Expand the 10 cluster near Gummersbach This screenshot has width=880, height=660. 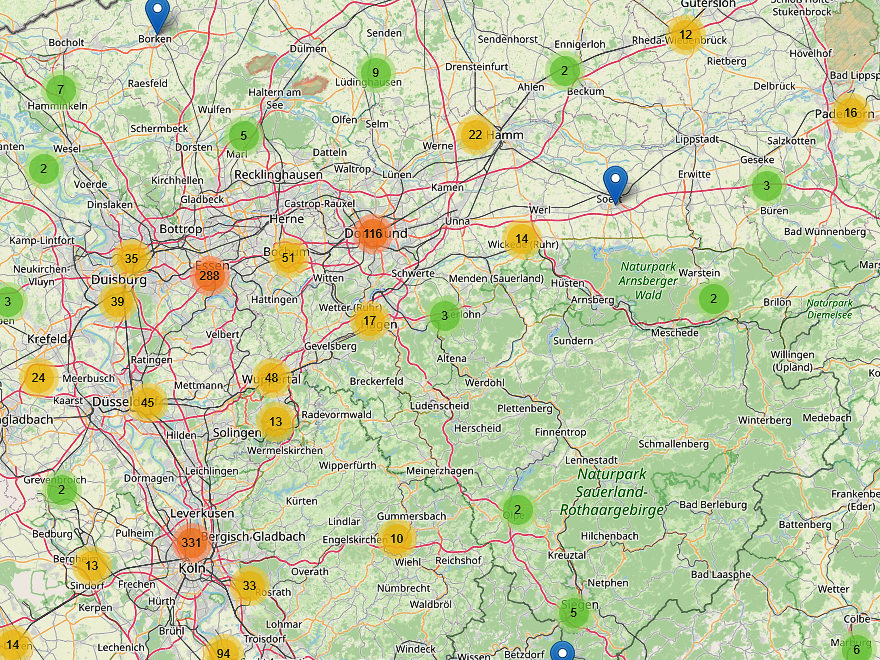click(397, 538)
